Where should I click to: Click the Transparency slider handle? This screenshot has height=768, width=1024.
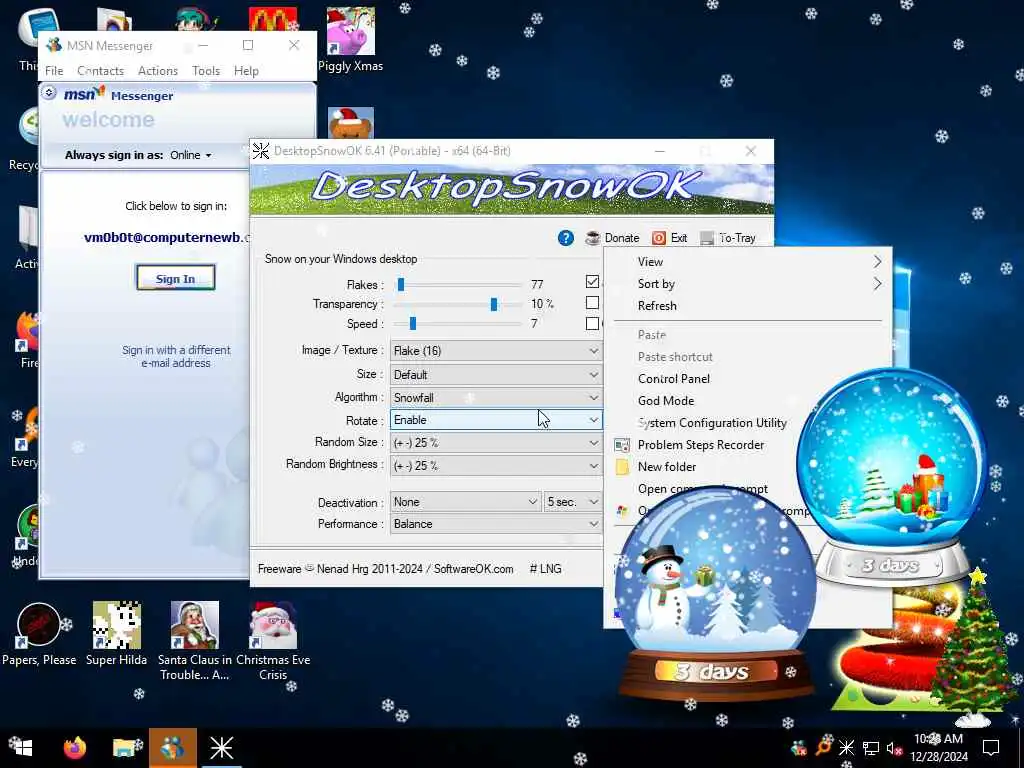494,304
